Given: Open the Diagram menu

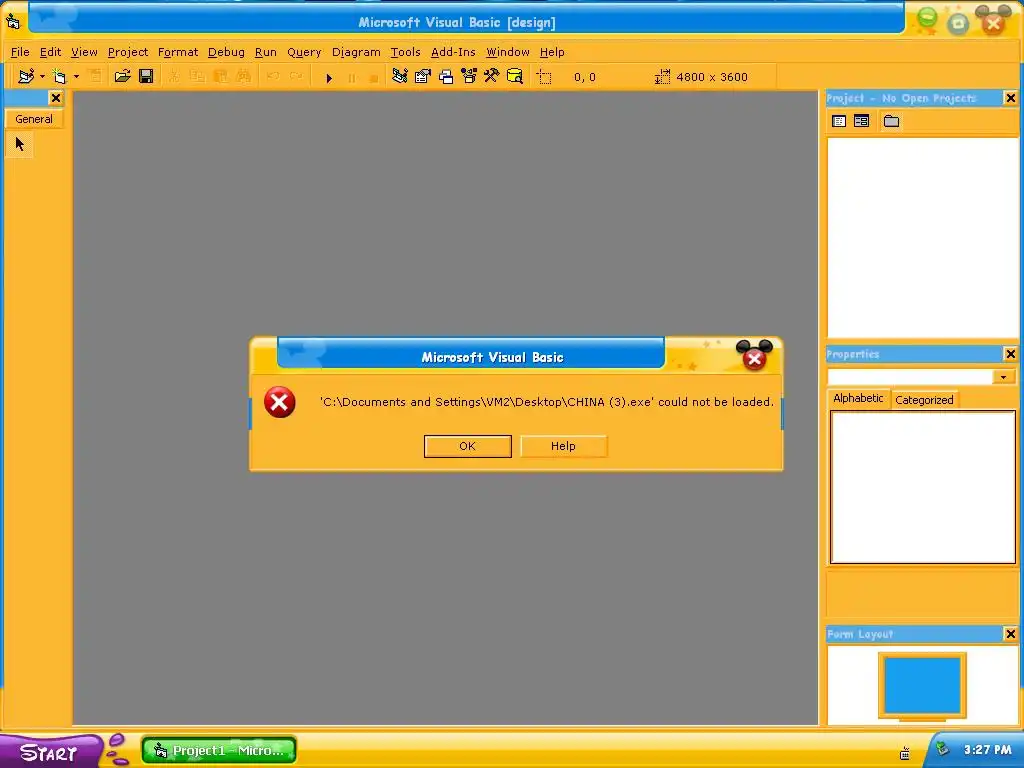Looking at the screenshot, I should [x=356, y=52].
